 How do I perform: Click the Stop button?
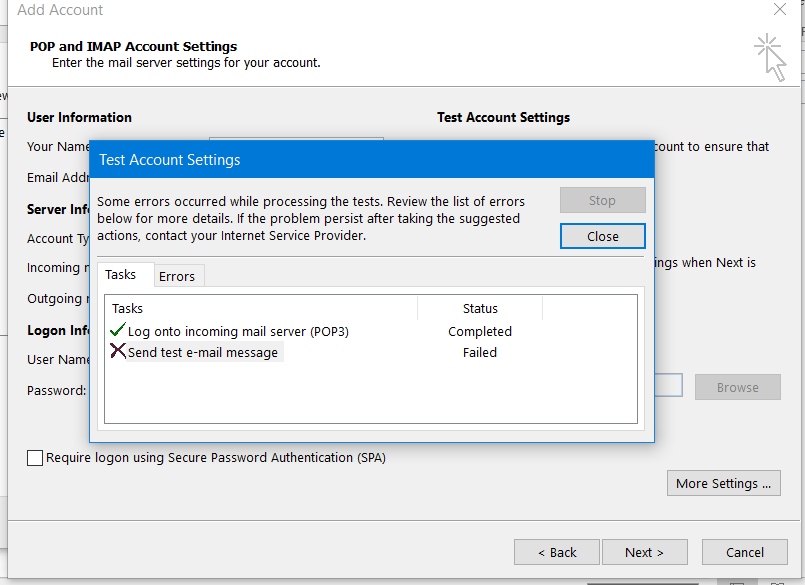point(602,200)
